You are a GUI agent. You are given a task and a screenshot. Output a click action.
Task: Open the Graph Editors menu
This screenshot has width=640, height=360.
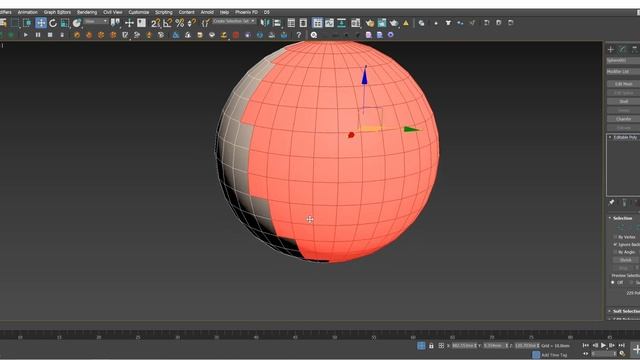57,12
